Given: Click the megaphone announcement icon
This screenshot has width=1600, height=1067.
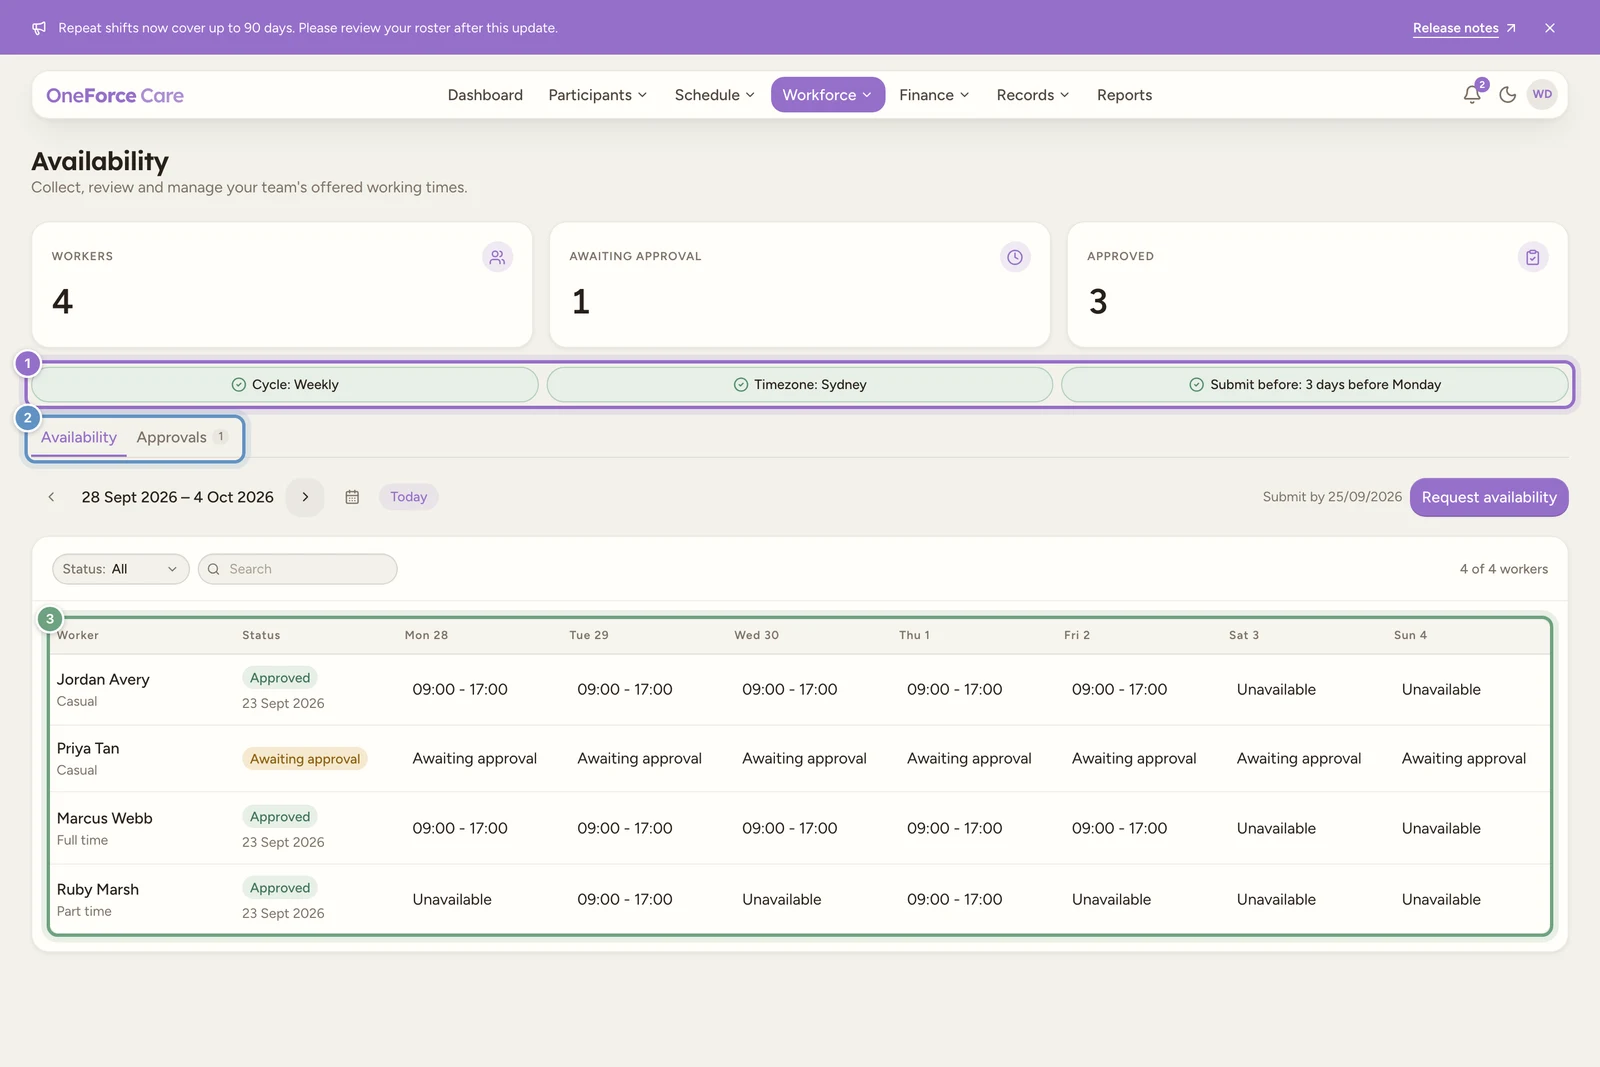Looking at the screenshot, I should click(x=39, y=28).
